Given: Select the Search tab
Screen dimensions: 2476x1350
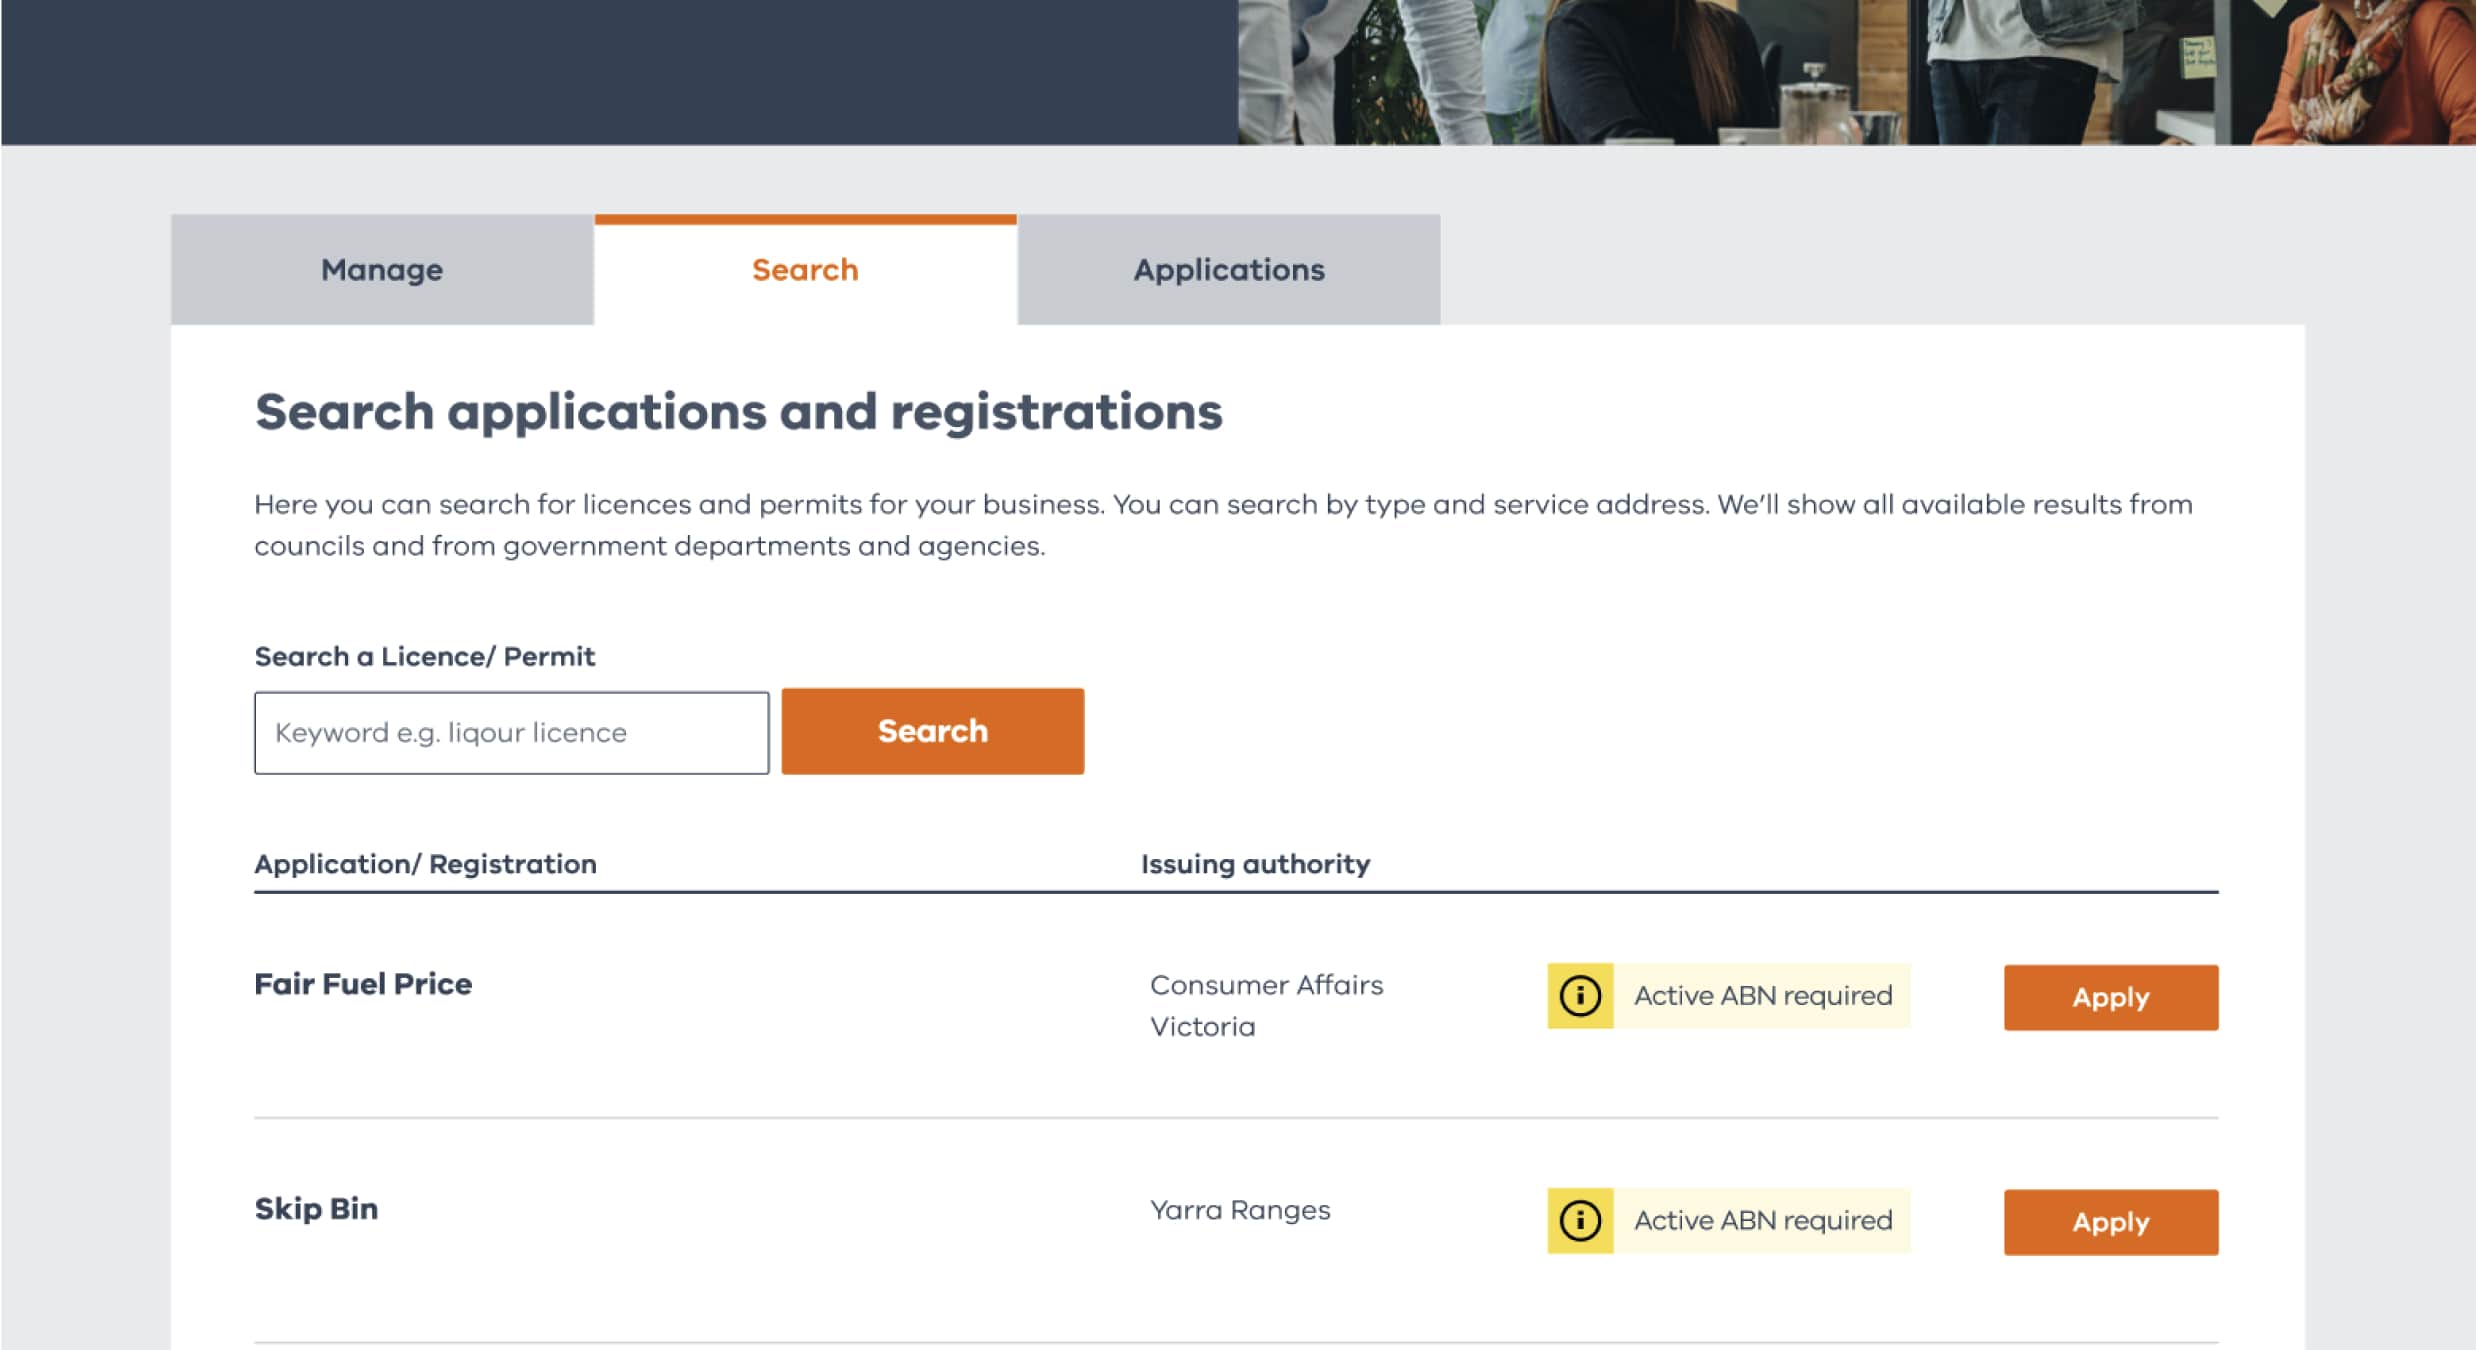Looking at the screenshot, I should tap(805, 270).
